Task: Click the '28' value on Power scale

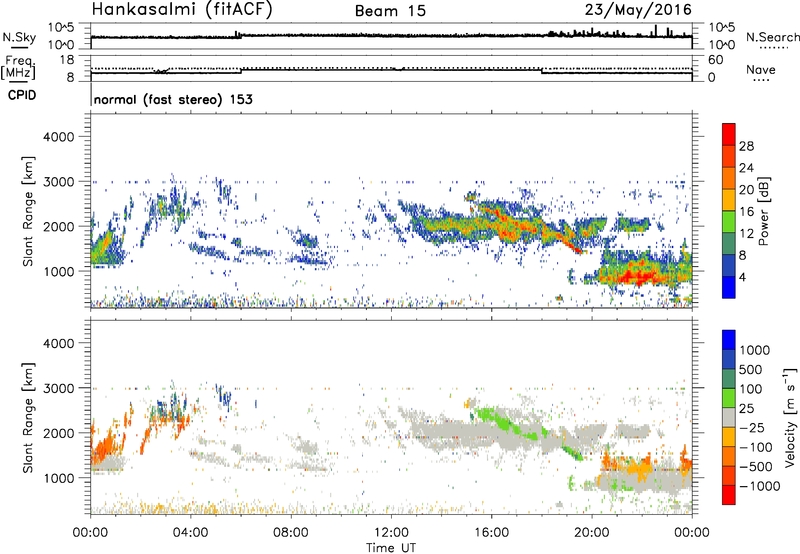Action: [x=746, y=146]
